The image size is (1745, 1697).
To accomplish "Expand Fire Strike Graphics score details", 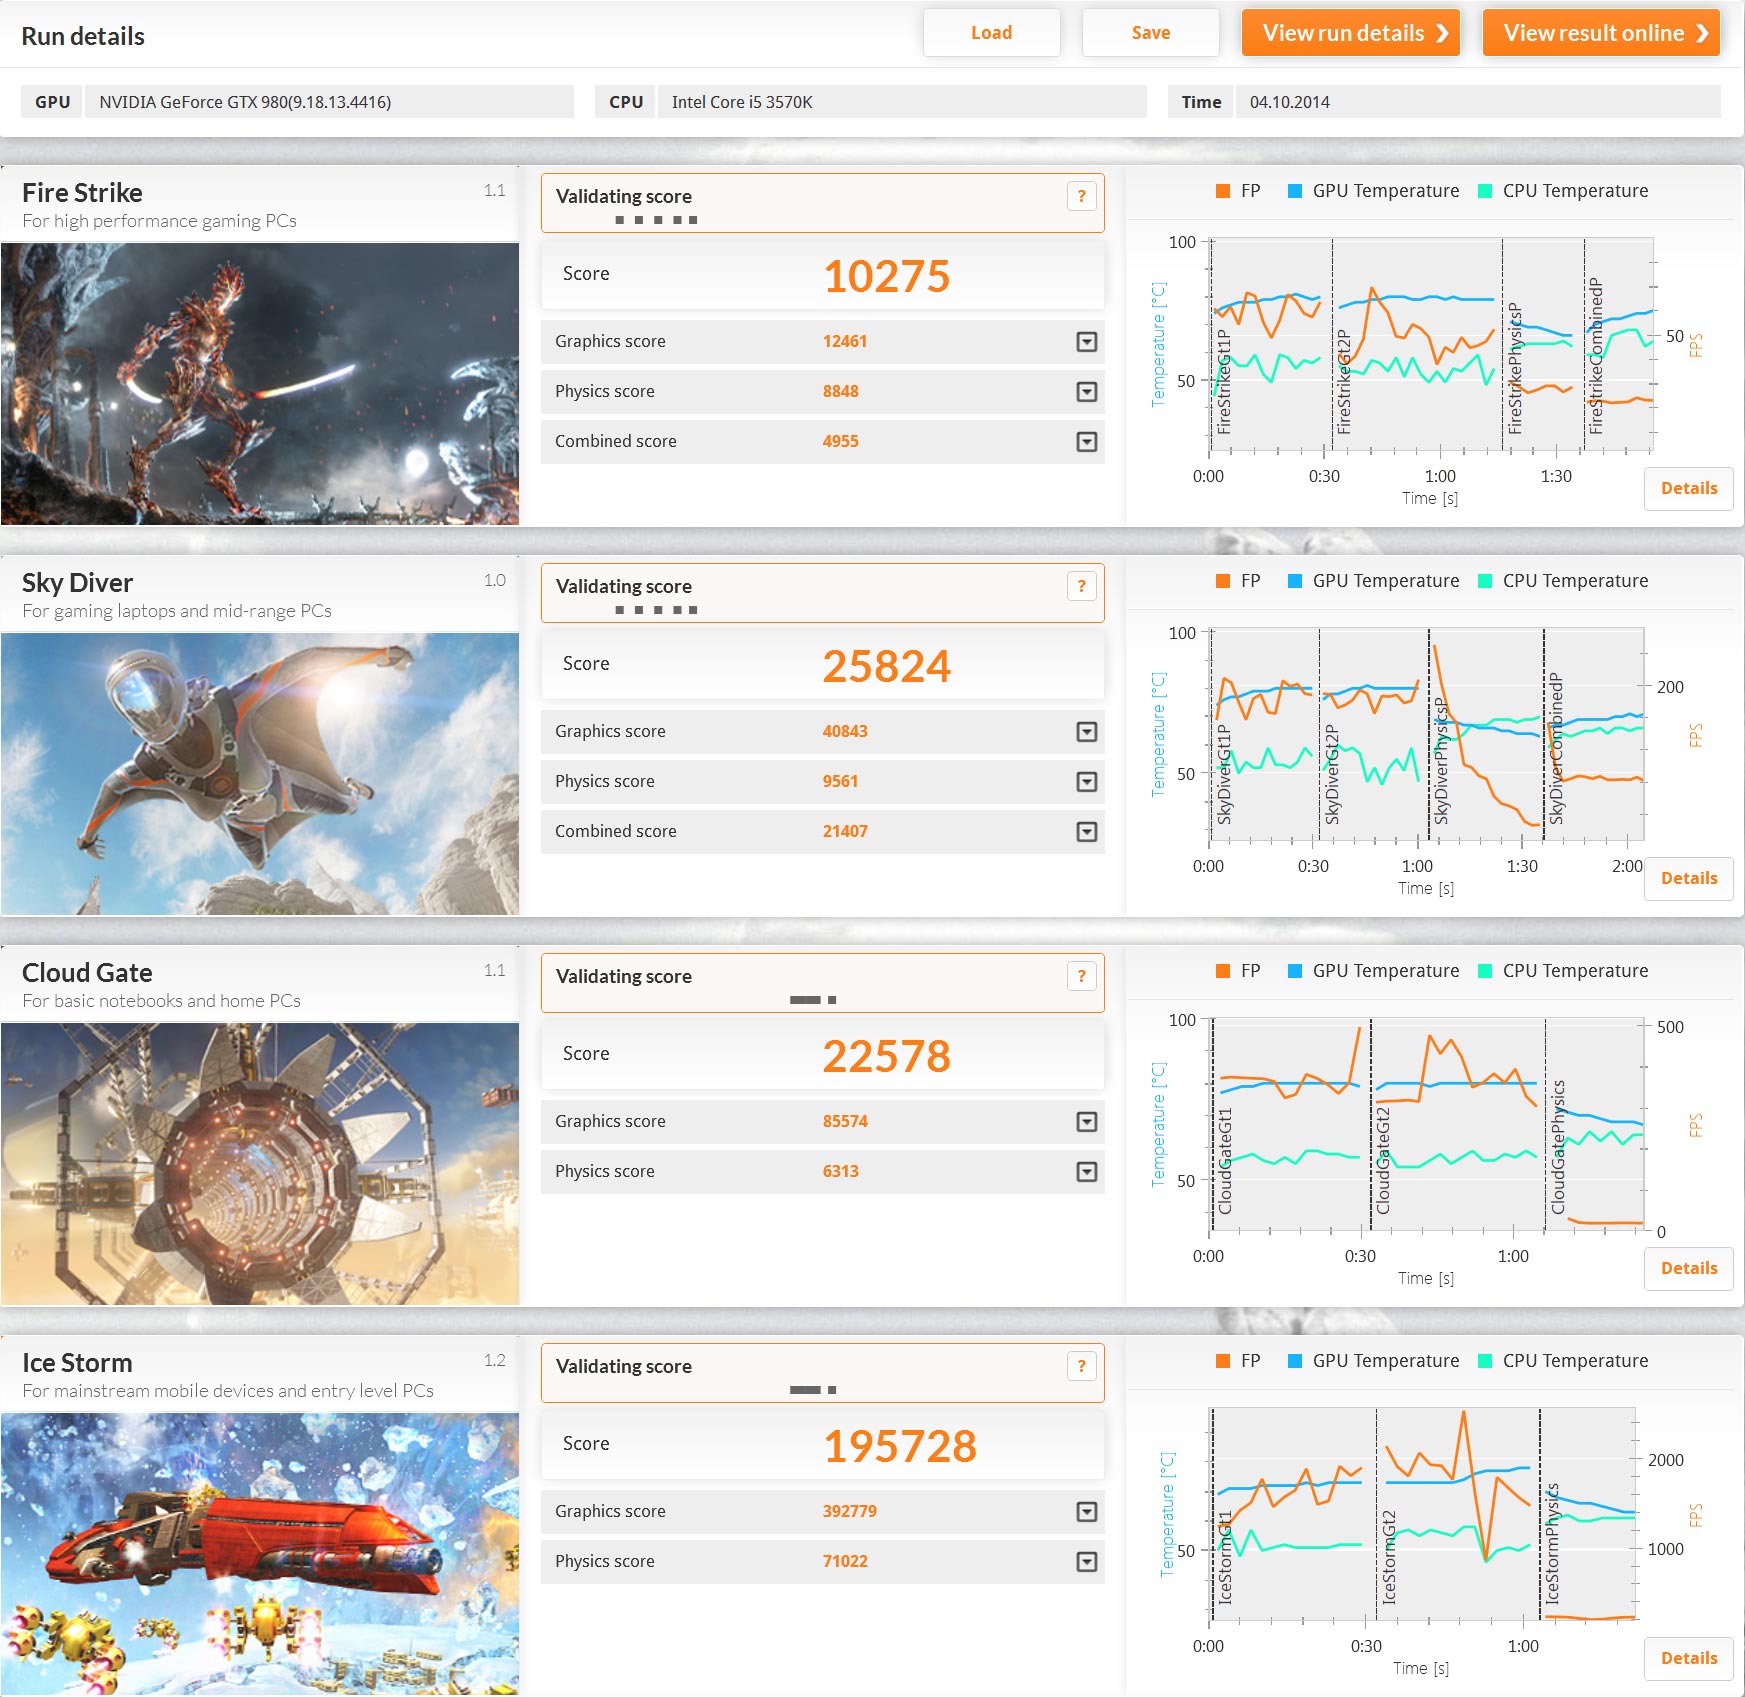I will 1086,342.
